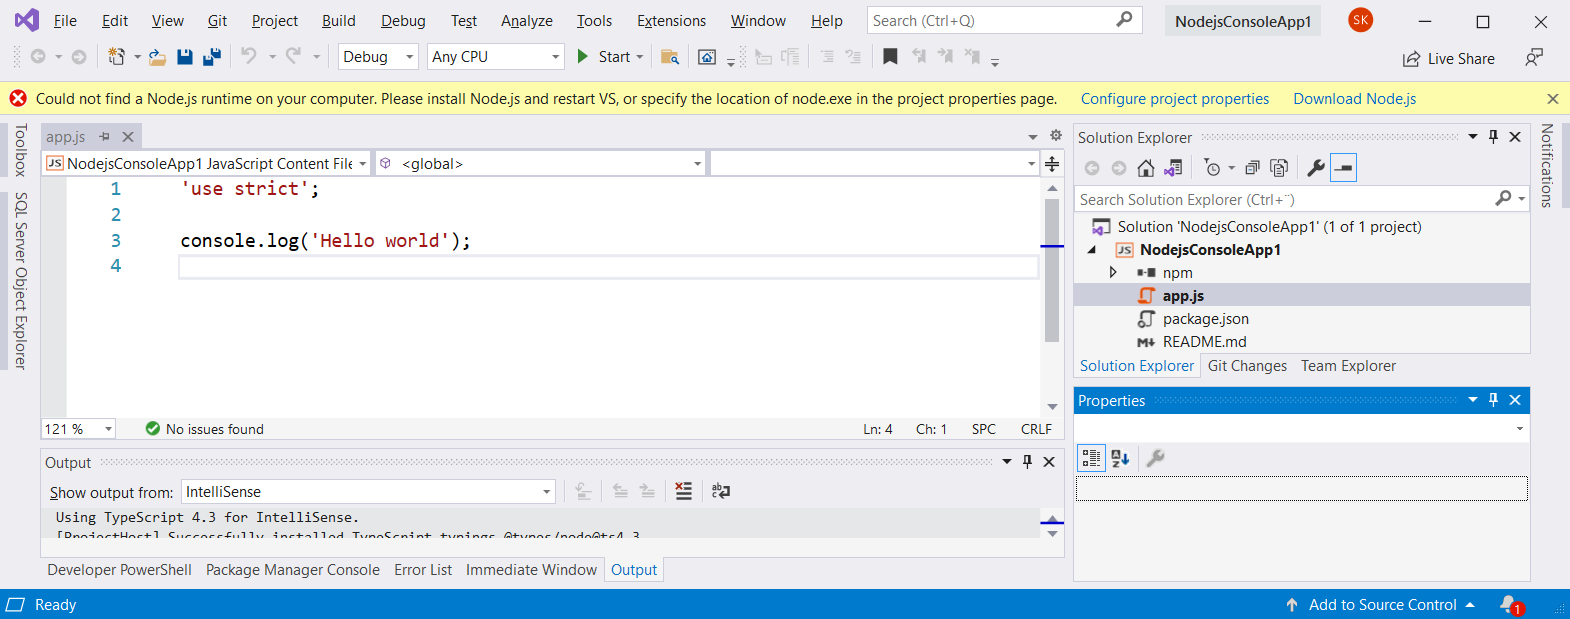Click the Property Pages wrench icon in Properties

1155,458
